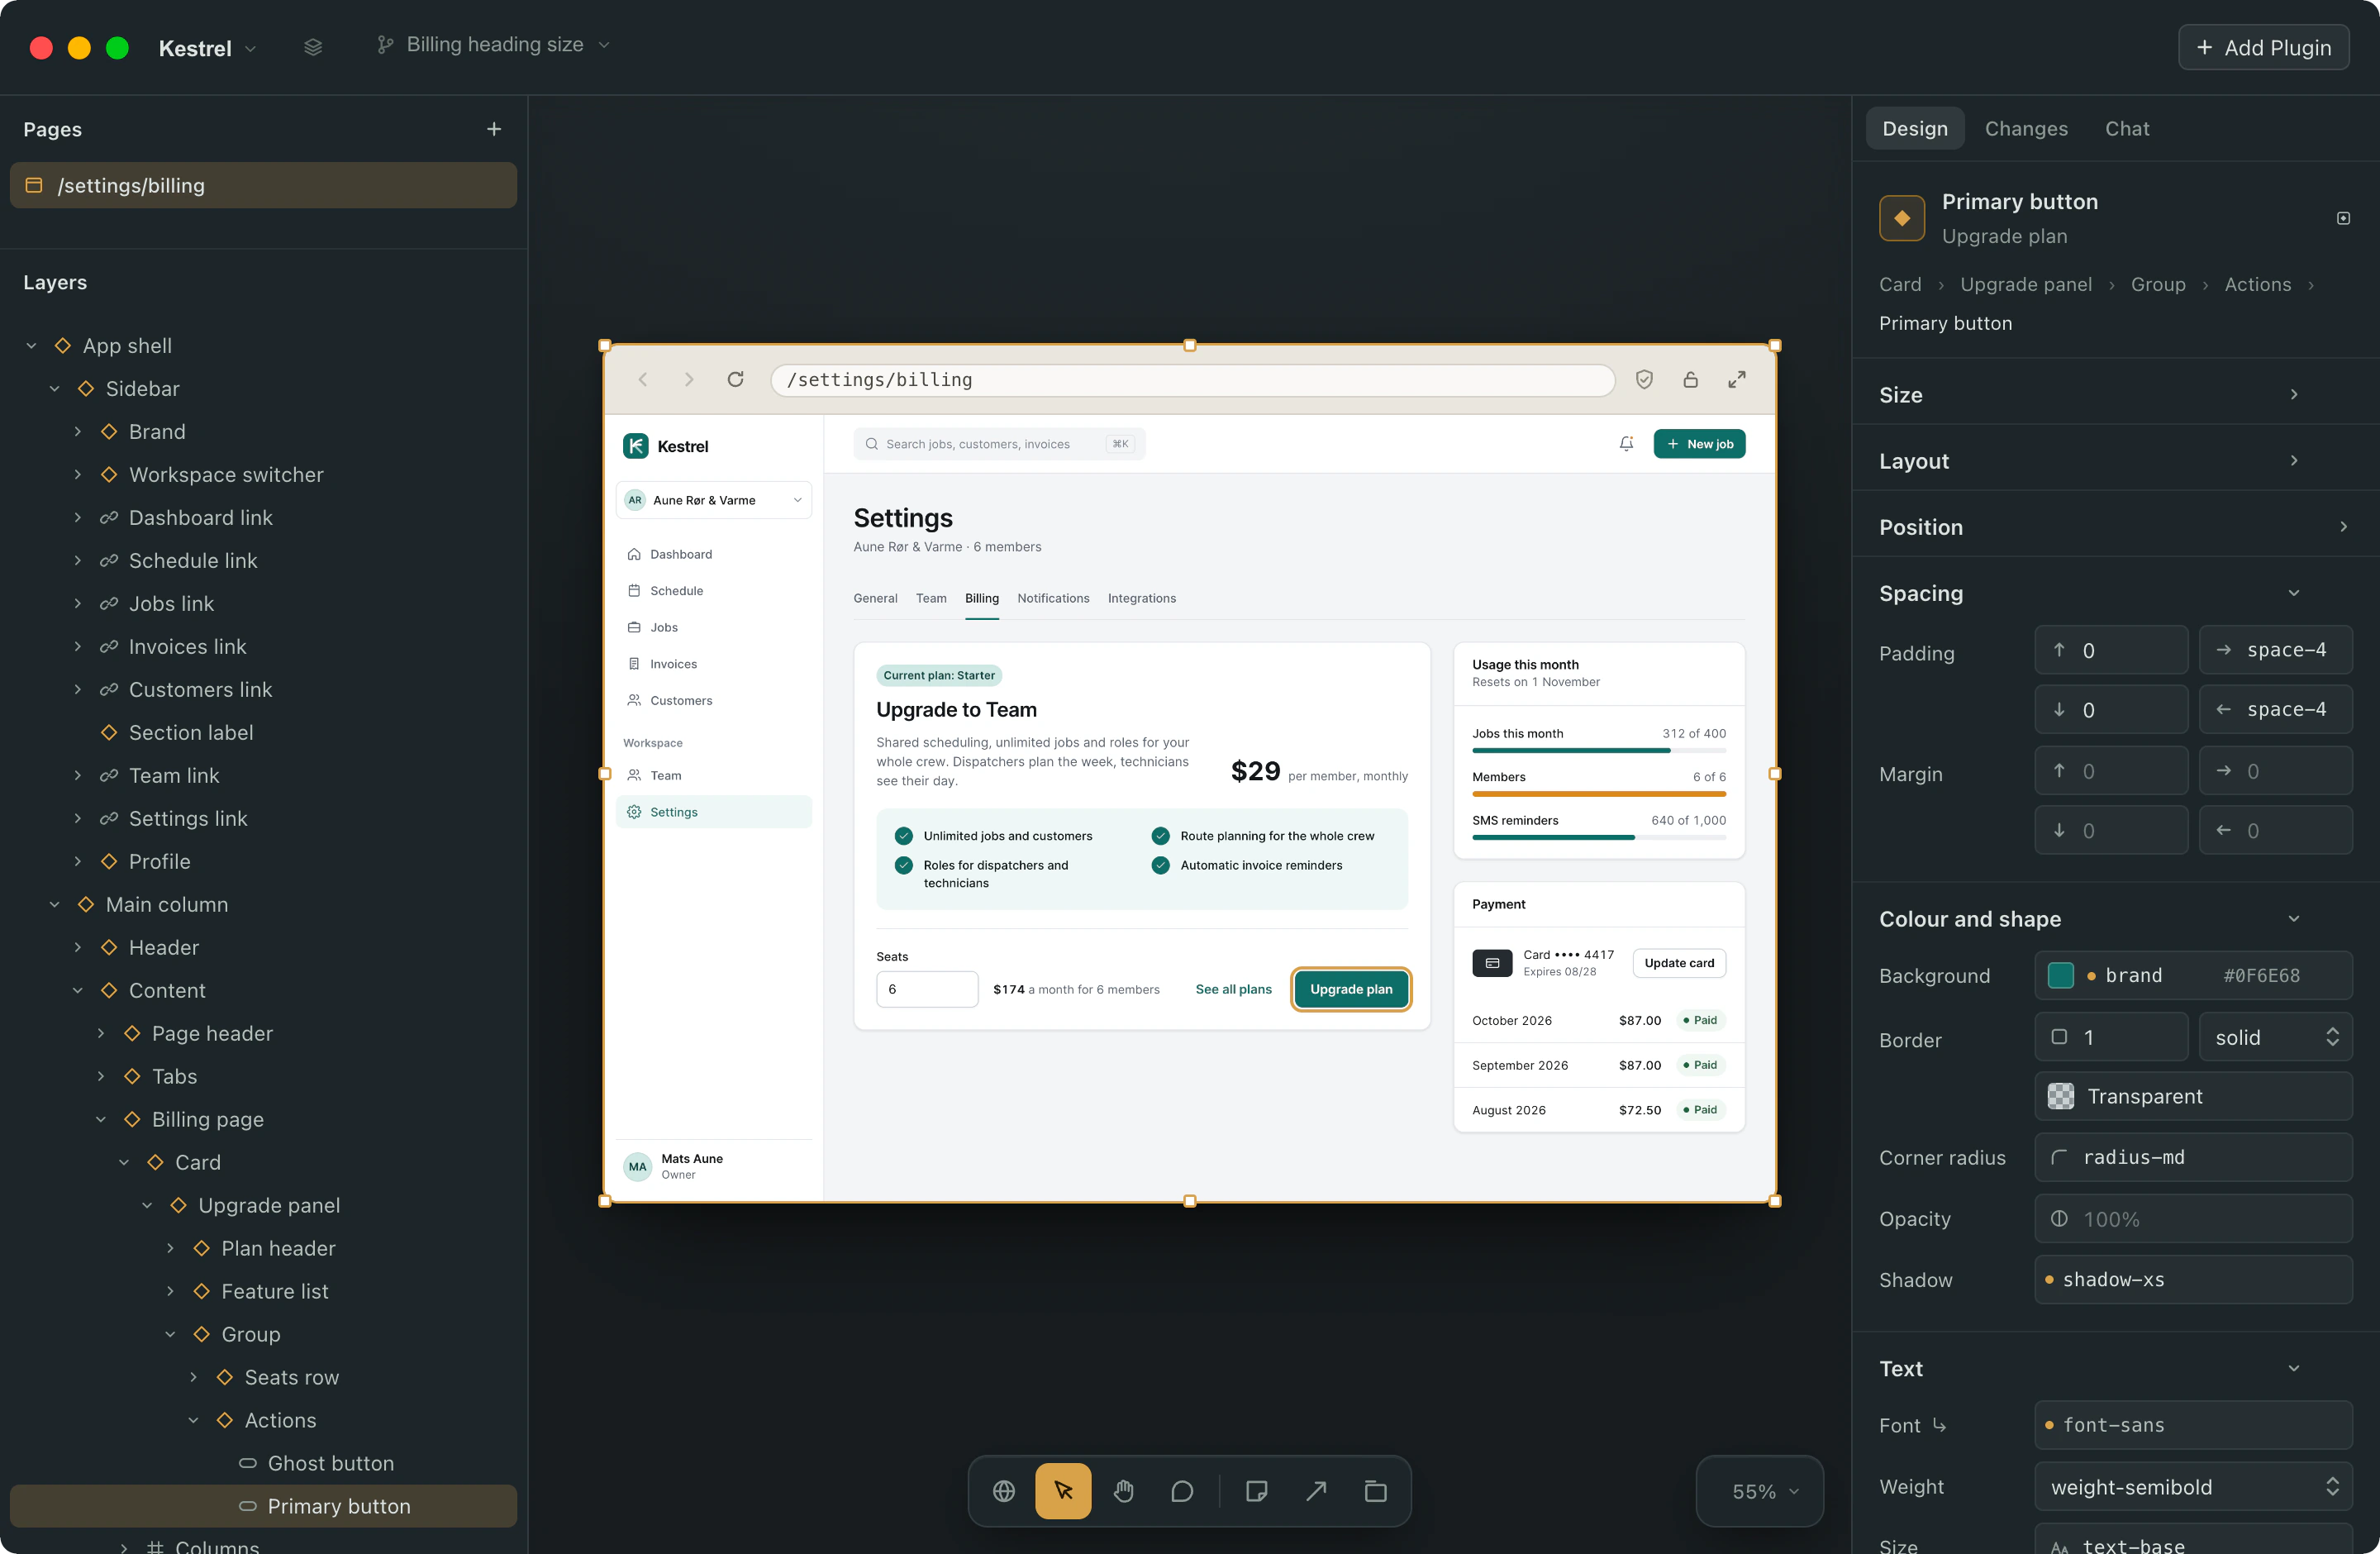Expand the Layout section

click(x=2294, y=460)
